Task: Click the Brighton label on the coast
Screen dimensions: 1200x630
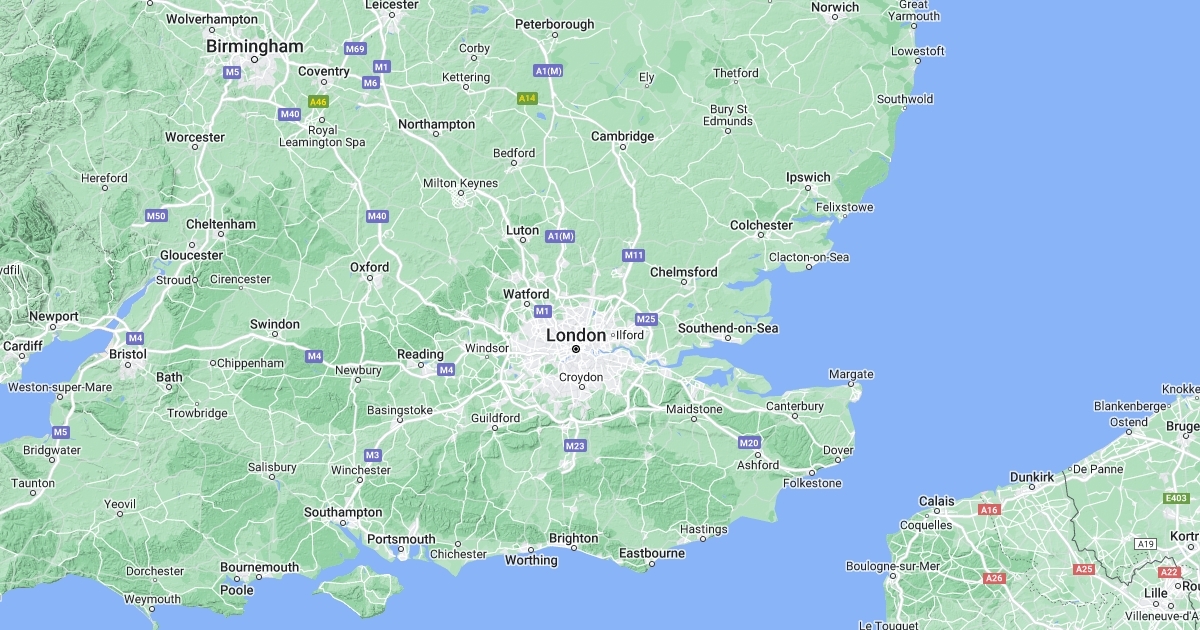Action: (x=574, y=538)
